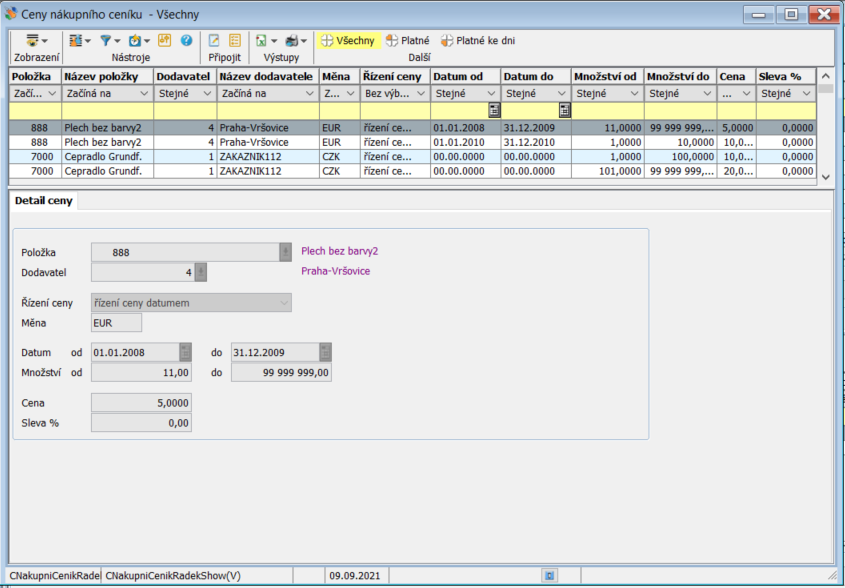Select the Detail ceny tab
The image size is (845, 588).
tap(45, 201)
